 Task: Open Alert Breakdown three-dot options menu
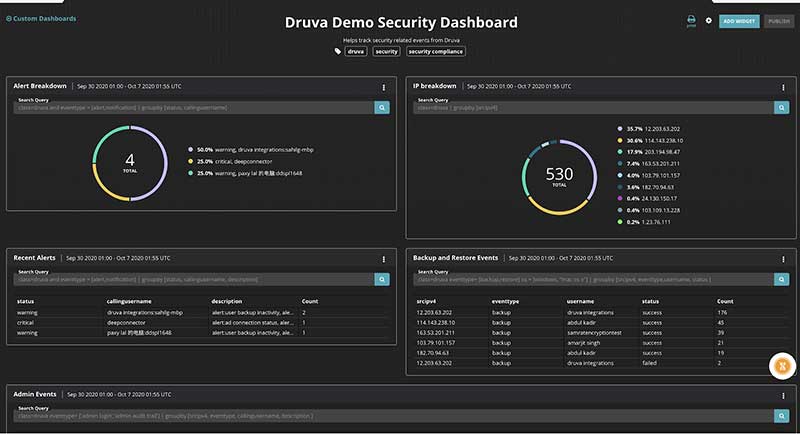(383, 87)
